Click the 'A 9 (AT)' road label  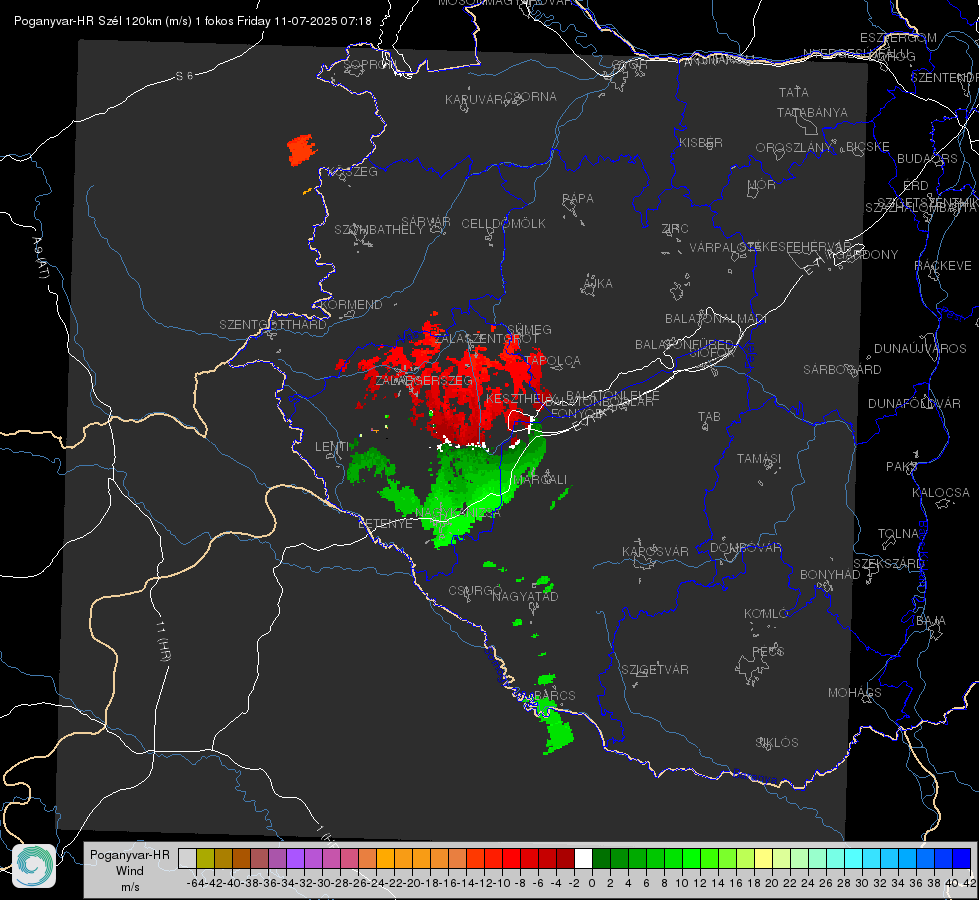tap(41, 257)
